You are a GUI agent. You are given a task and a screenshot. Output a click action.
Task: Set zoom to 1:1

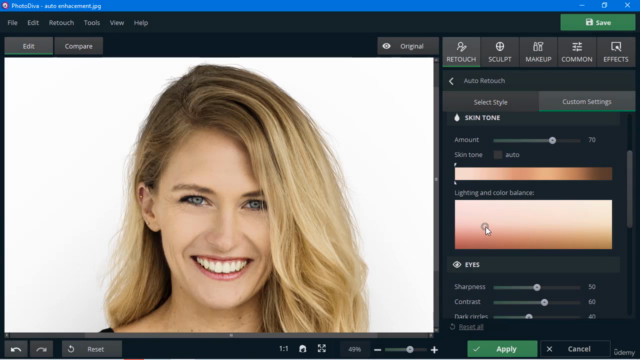(284, 349)
